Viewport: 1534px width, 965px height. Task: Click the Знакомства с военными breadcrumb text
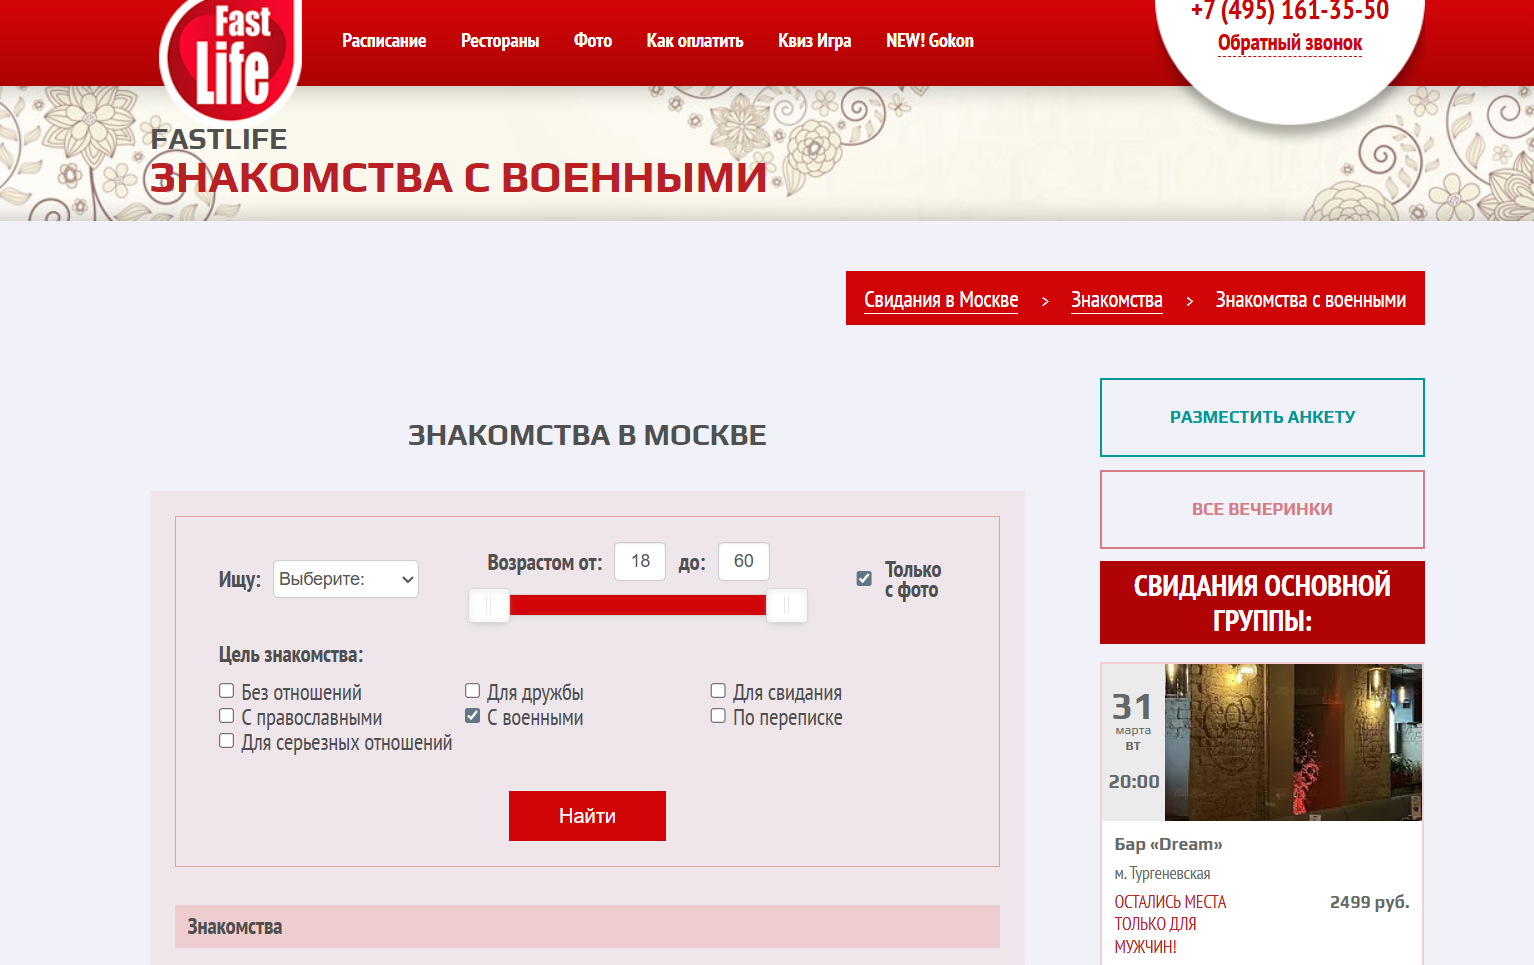(x=1311, y=300)
